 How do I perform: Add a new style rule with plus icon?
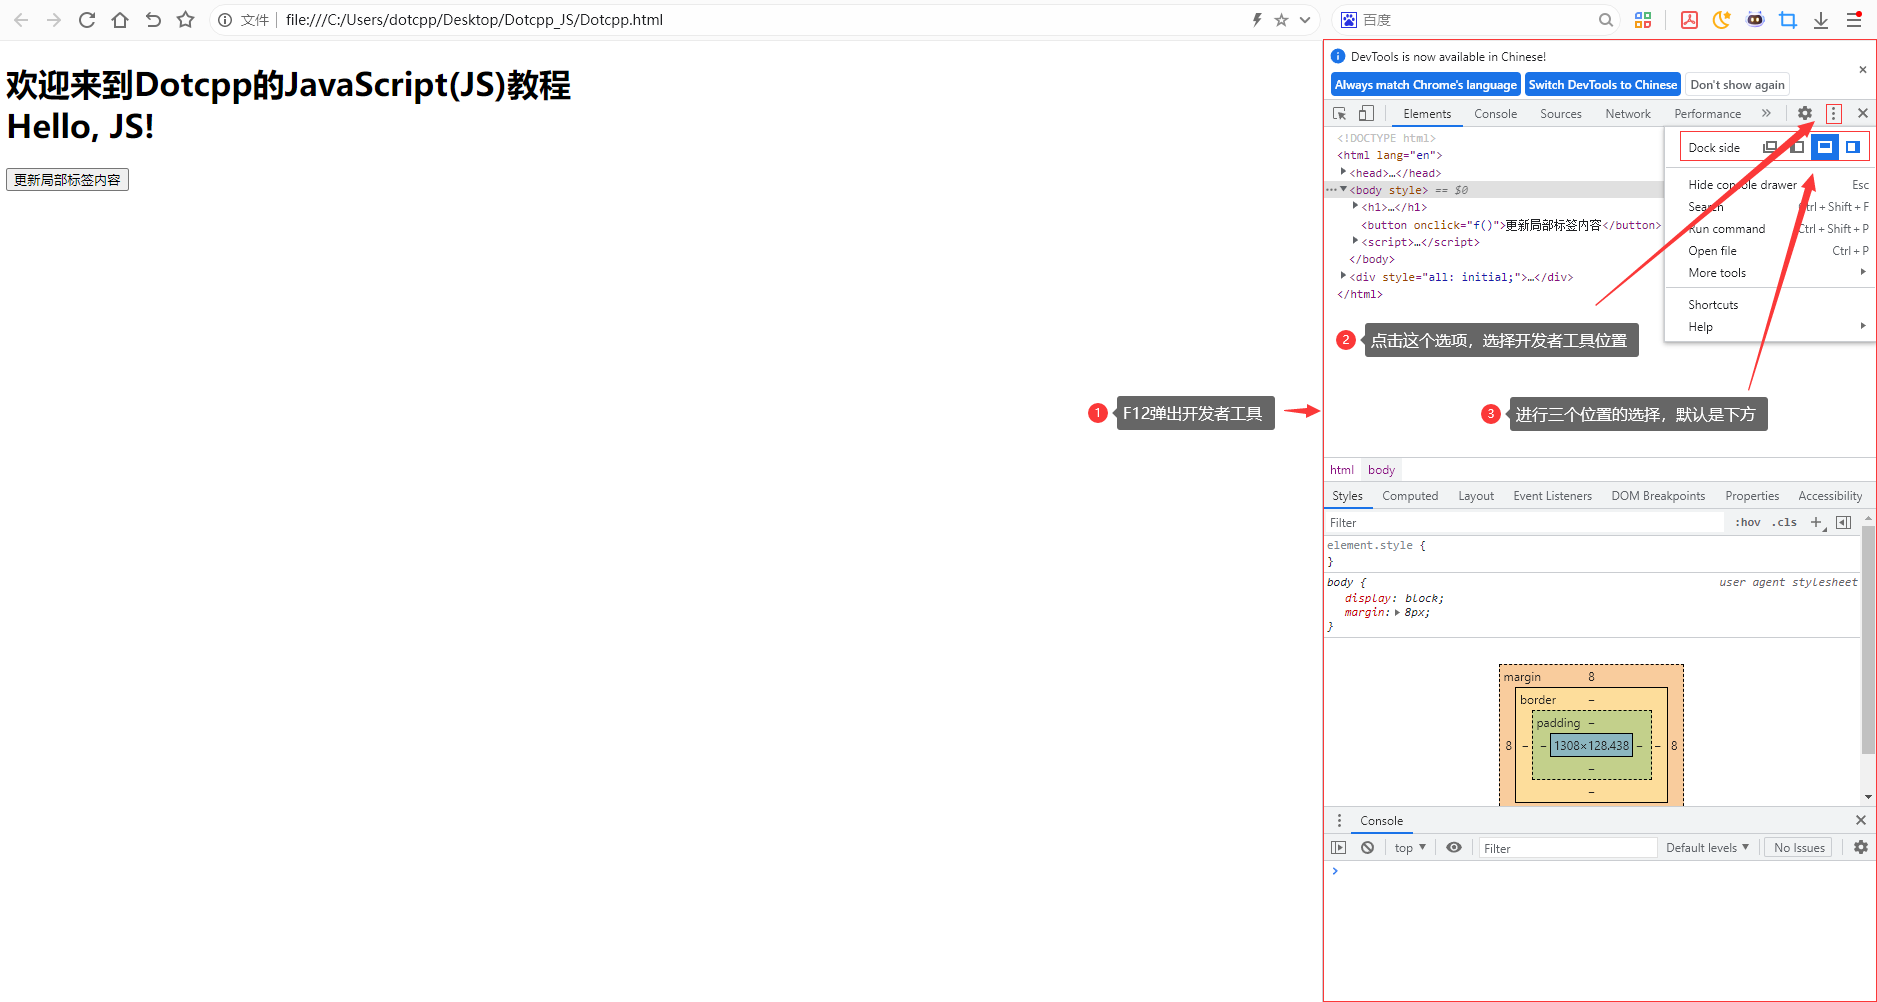click(x=1816, y=522)
